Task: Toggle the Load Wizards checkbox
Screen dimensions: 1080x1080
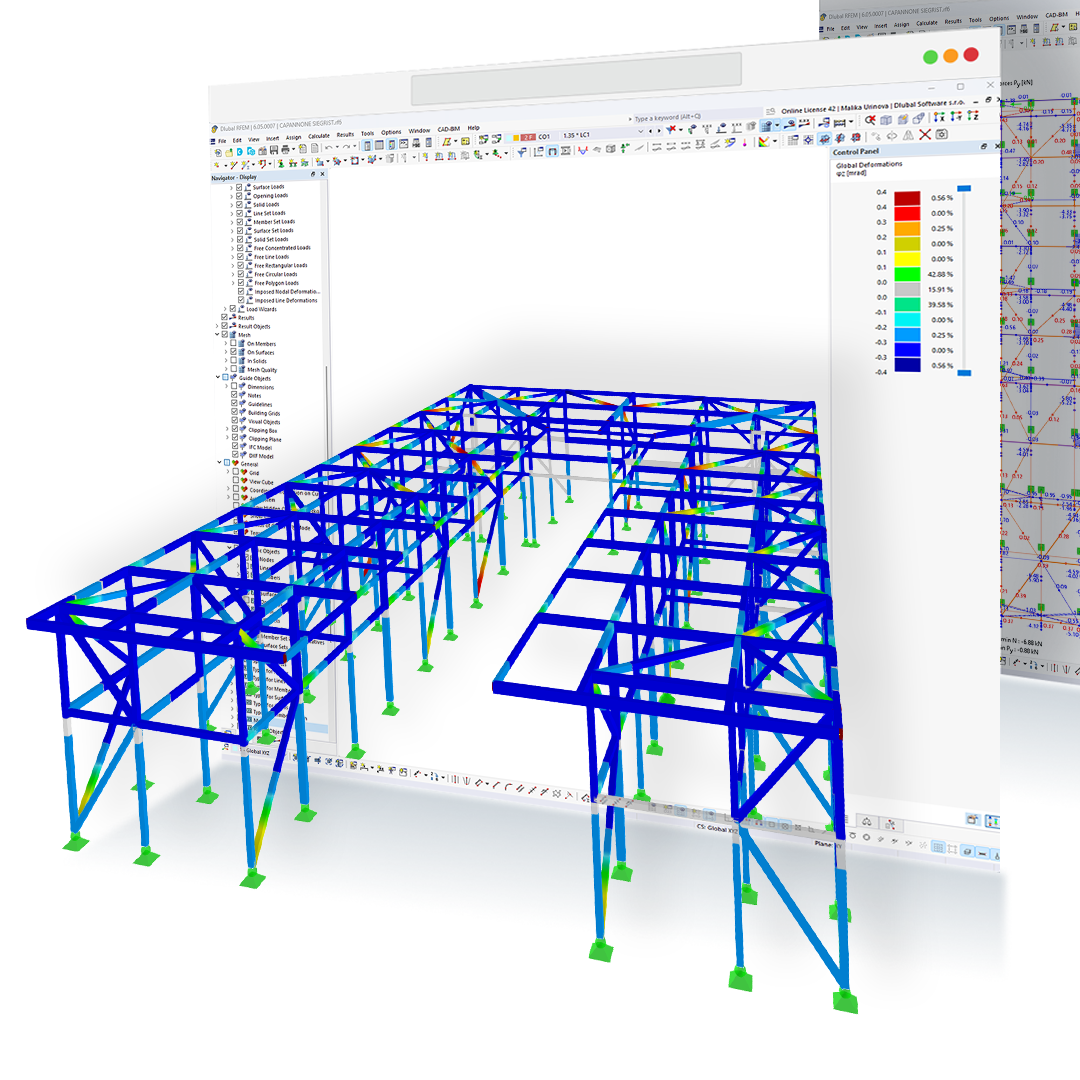Action: pos(233,309)
